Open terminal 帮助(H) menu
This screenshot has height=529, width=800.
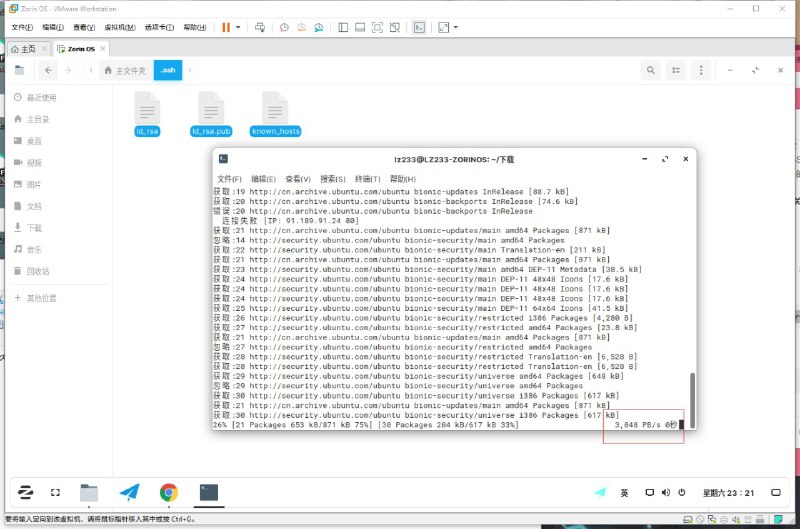pyautogui.click(x=403, y=179)
